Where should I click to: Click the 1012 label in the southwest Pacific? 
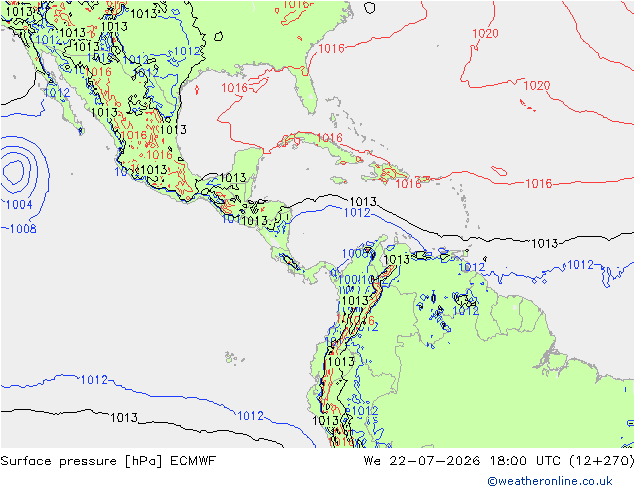pos(94,380)
